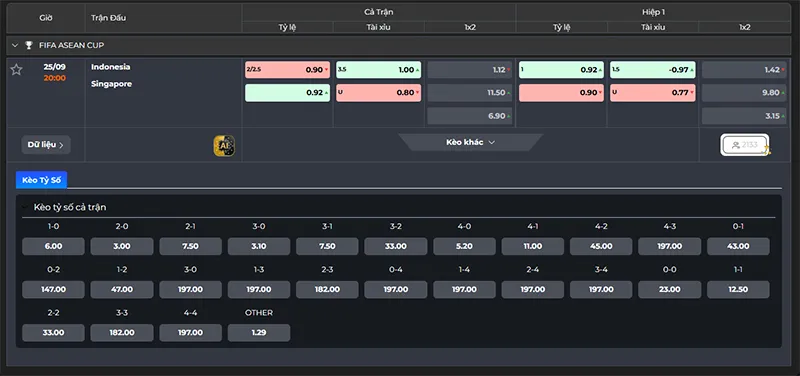Choose correct score 1-0 at 6.00
The height and width of the screenshot is (376, 800).
coord(53,246)
